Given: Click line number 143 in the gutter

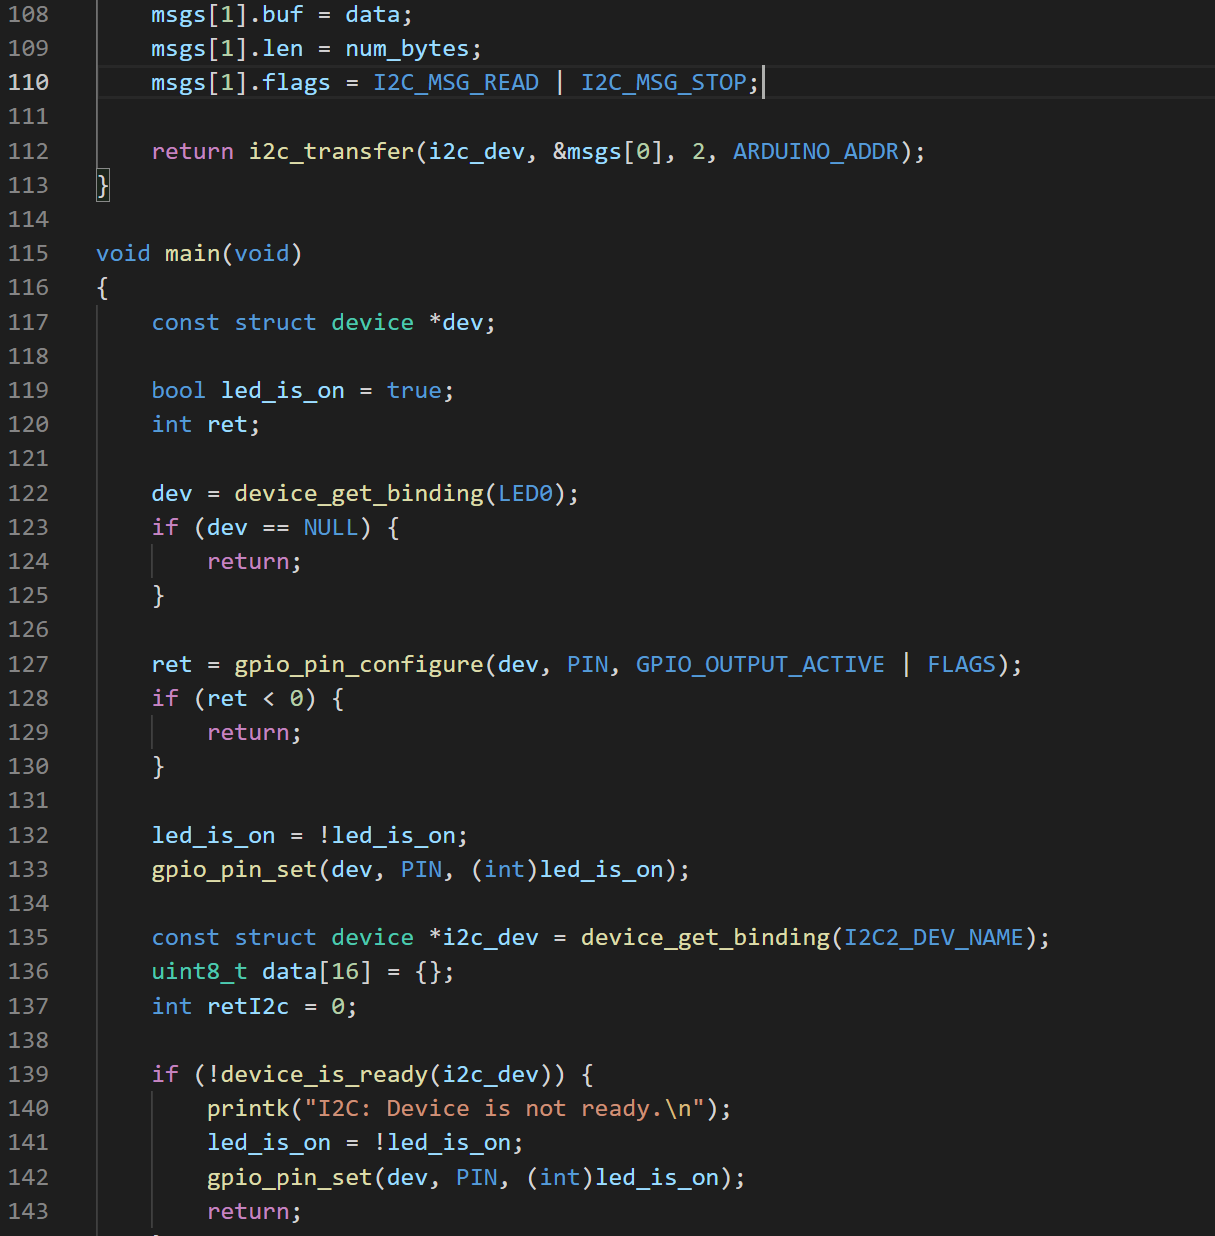Looking at the screenshot, I should (x=28, y=1211).
